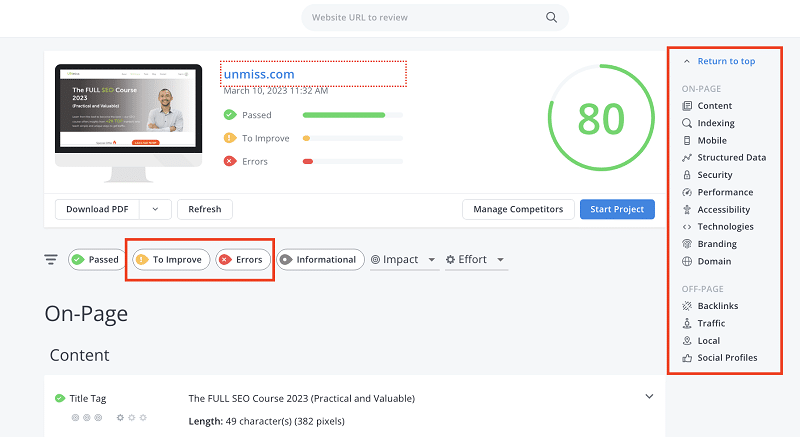The width and height of the screenshot is (800, 437).
Task: Toggle the Passed filter chip
Action: [x=97, y=260]
